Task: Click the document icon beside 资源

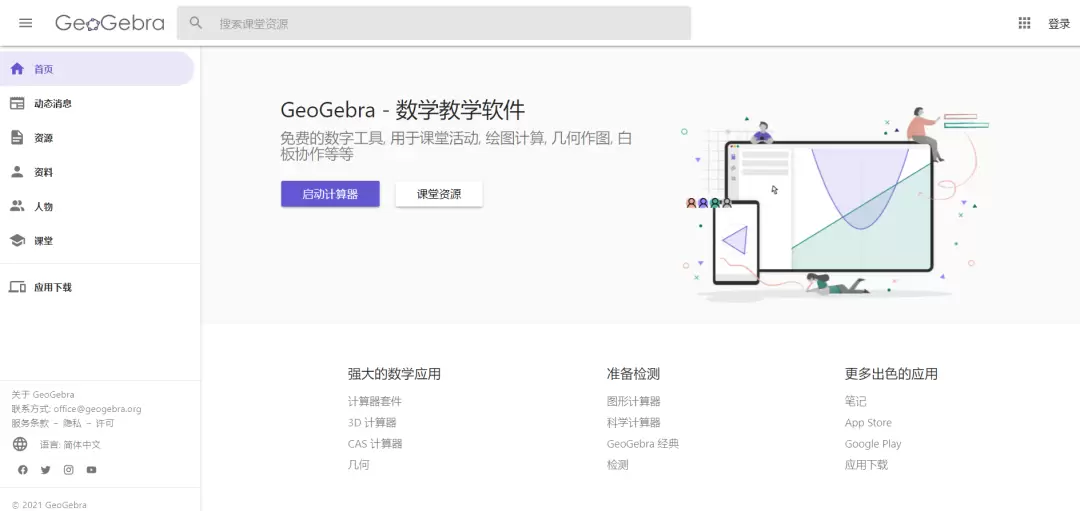Action: 17,138
